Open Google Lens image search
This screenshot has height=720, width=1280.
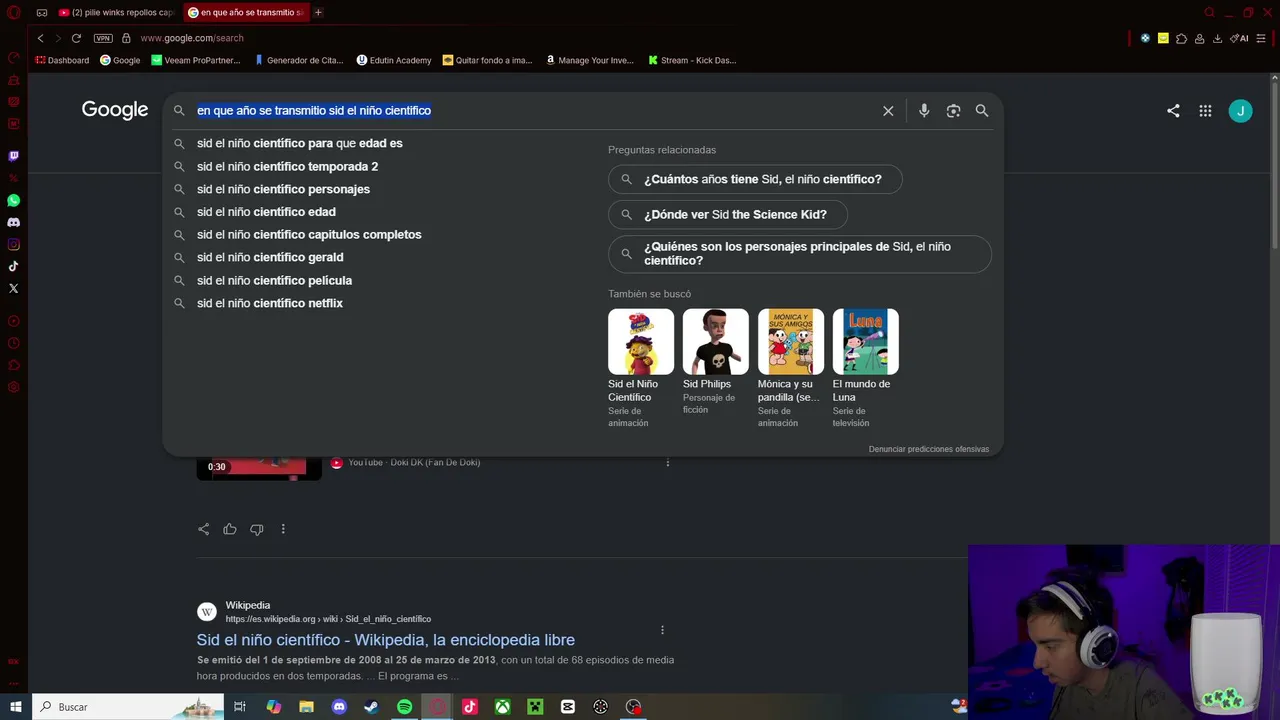coord(953,111)
